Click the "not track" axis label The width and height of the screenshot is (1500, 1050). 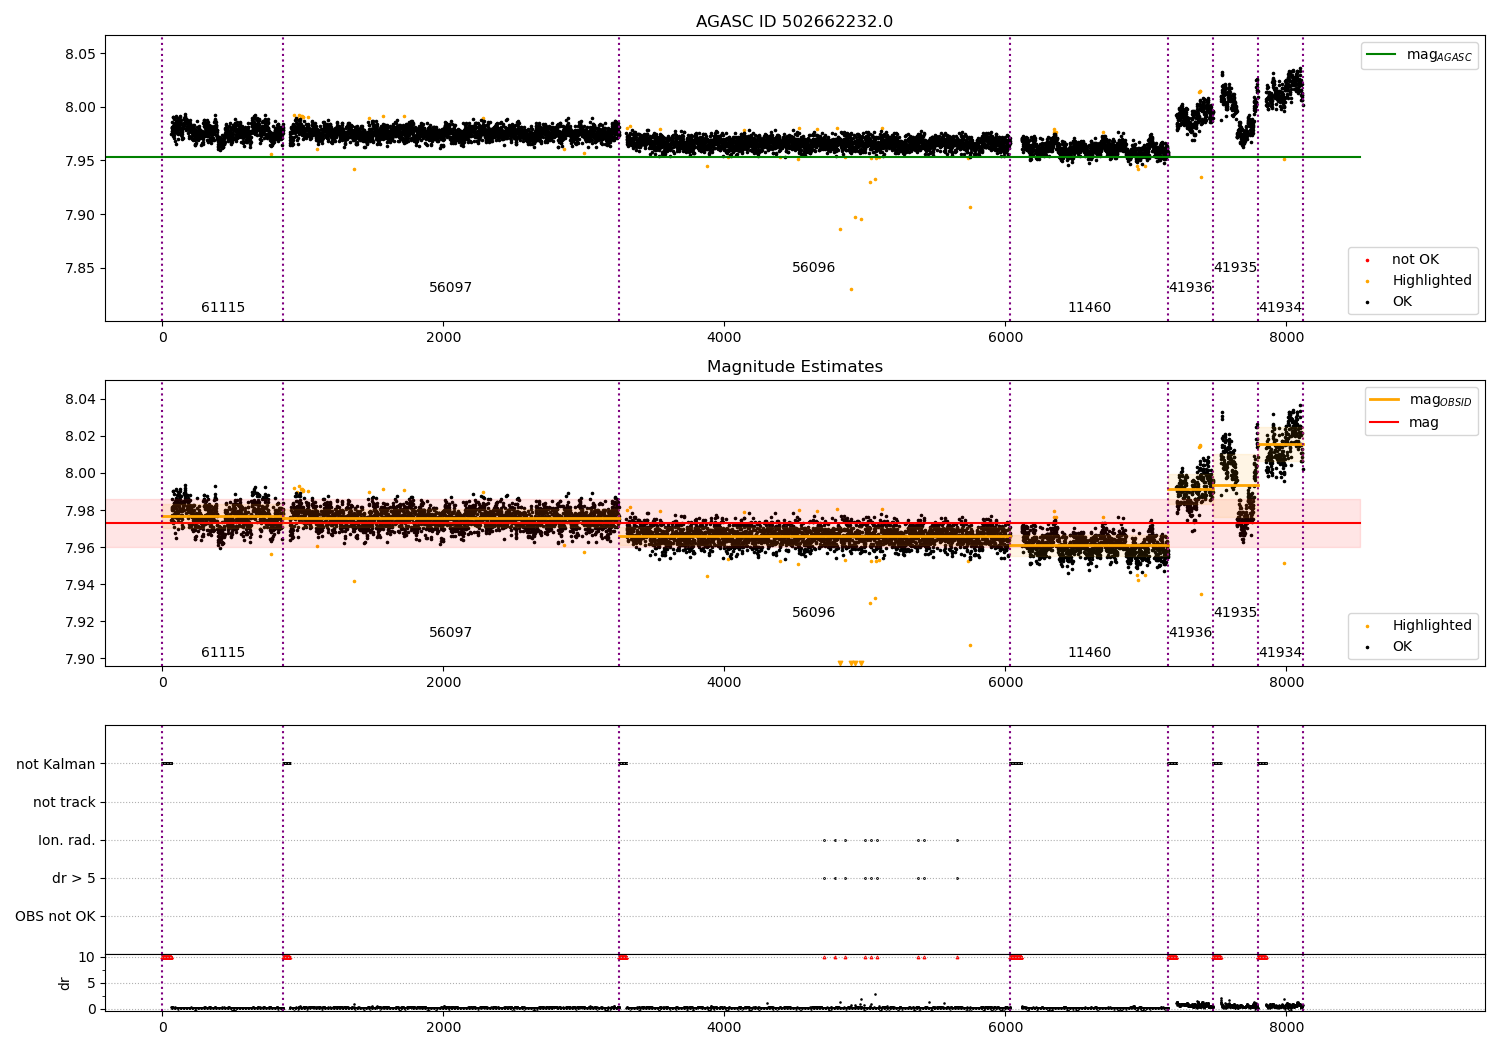[x=64, y=802]
